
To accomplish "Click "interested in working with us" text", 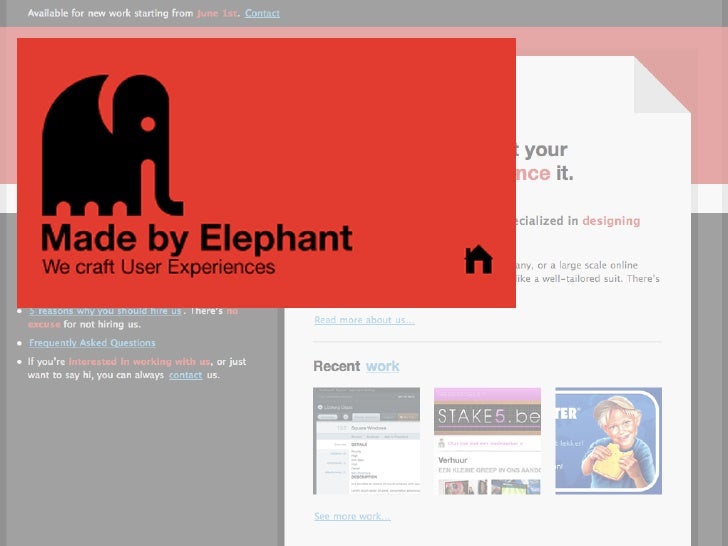I will [x=139, y=362].
